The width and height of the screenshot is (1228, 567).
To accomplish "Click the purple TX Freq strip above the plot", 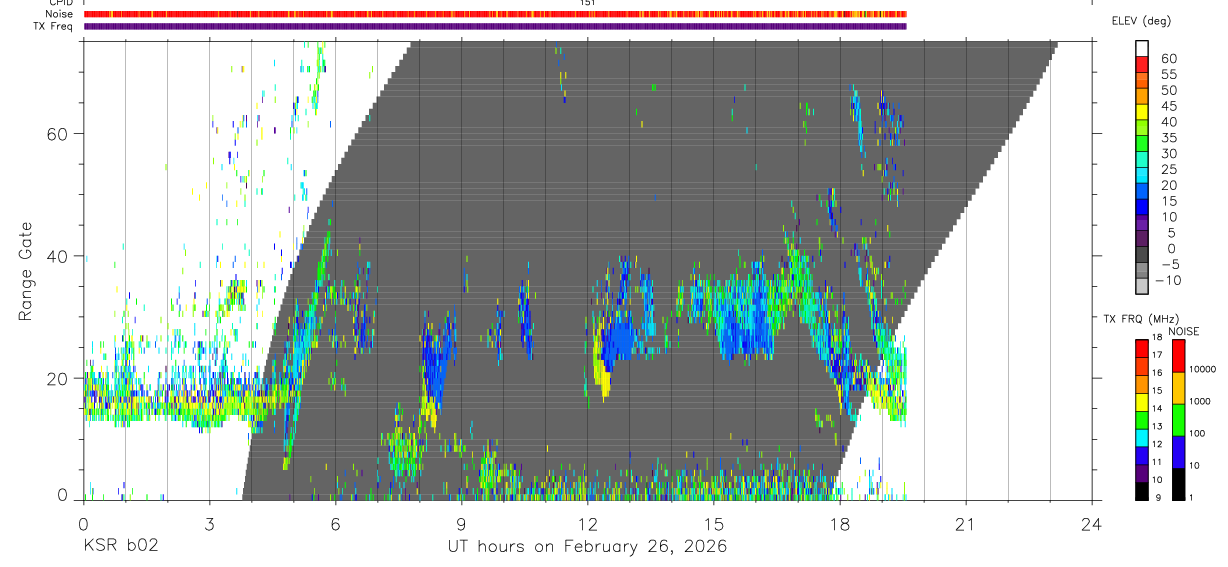I will tap(495, 26).
